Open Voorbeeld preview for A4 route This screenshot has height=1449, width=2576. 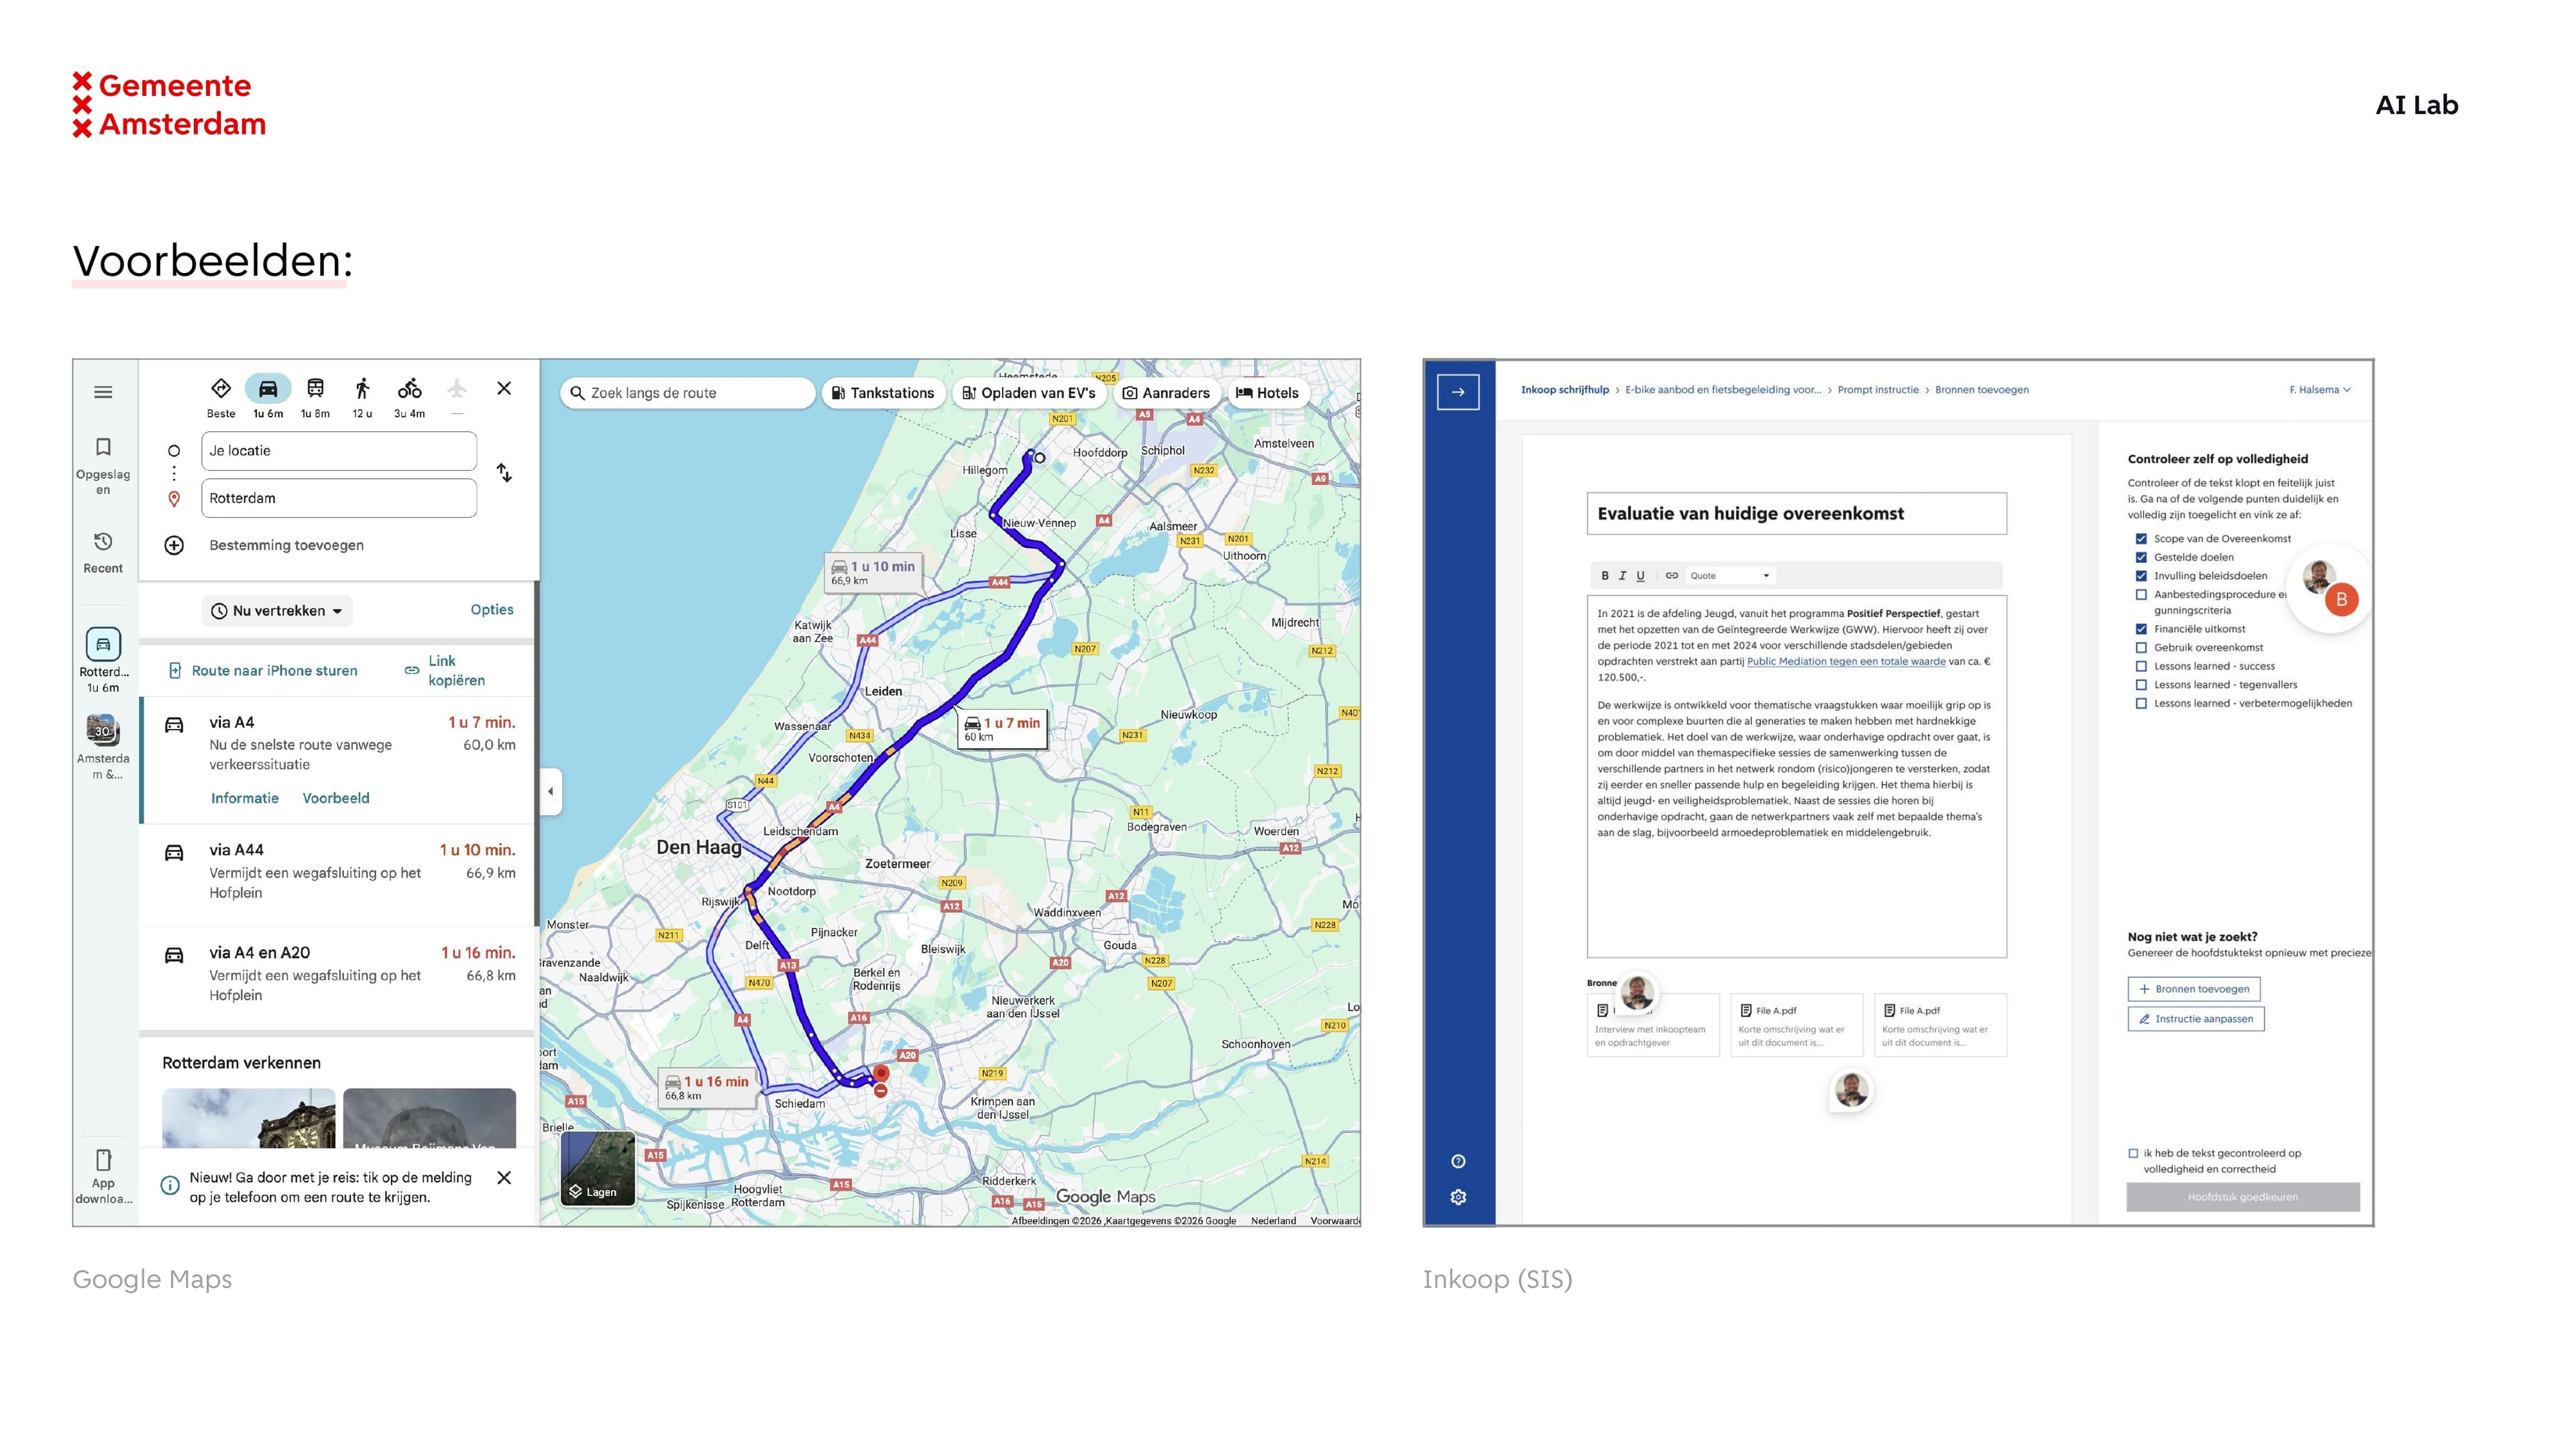pos(336,798)
